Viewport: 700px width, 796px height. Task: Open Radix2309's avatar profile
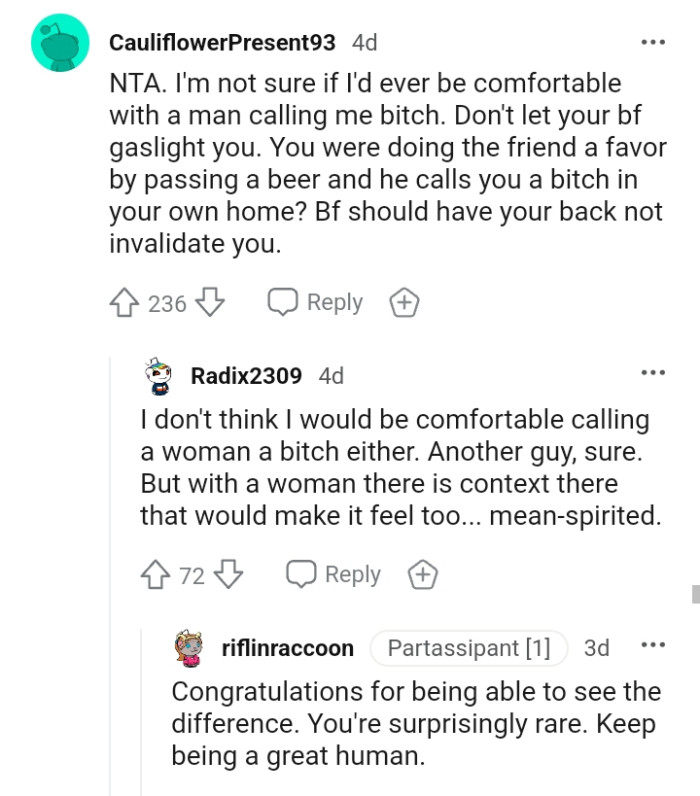(x=157, y=377)
